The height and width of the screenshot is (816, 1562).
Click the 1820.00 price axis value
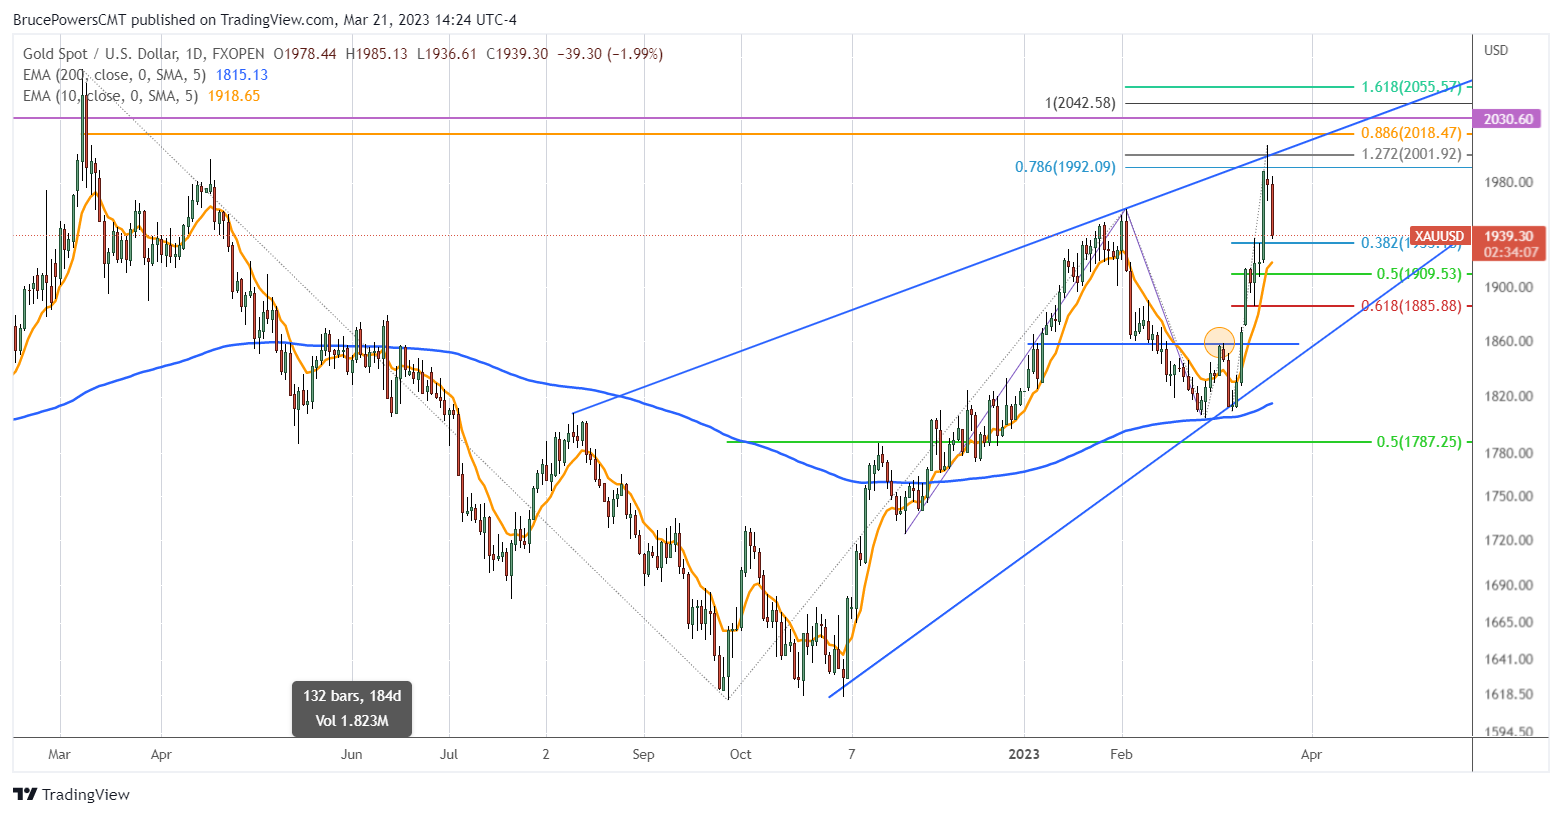click(x=1508, y=396)
